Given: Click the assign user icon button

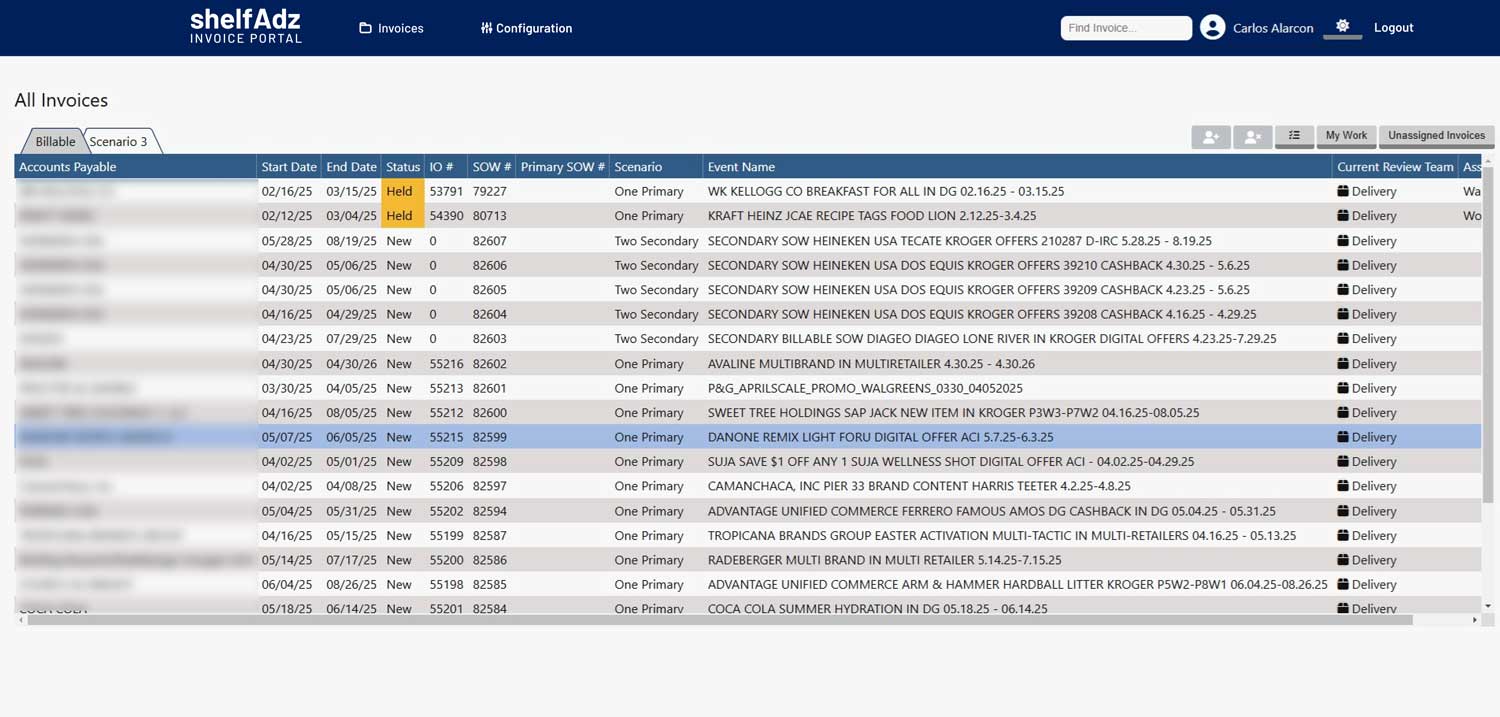Looking at the screenshot, I should coord(1210,136).
